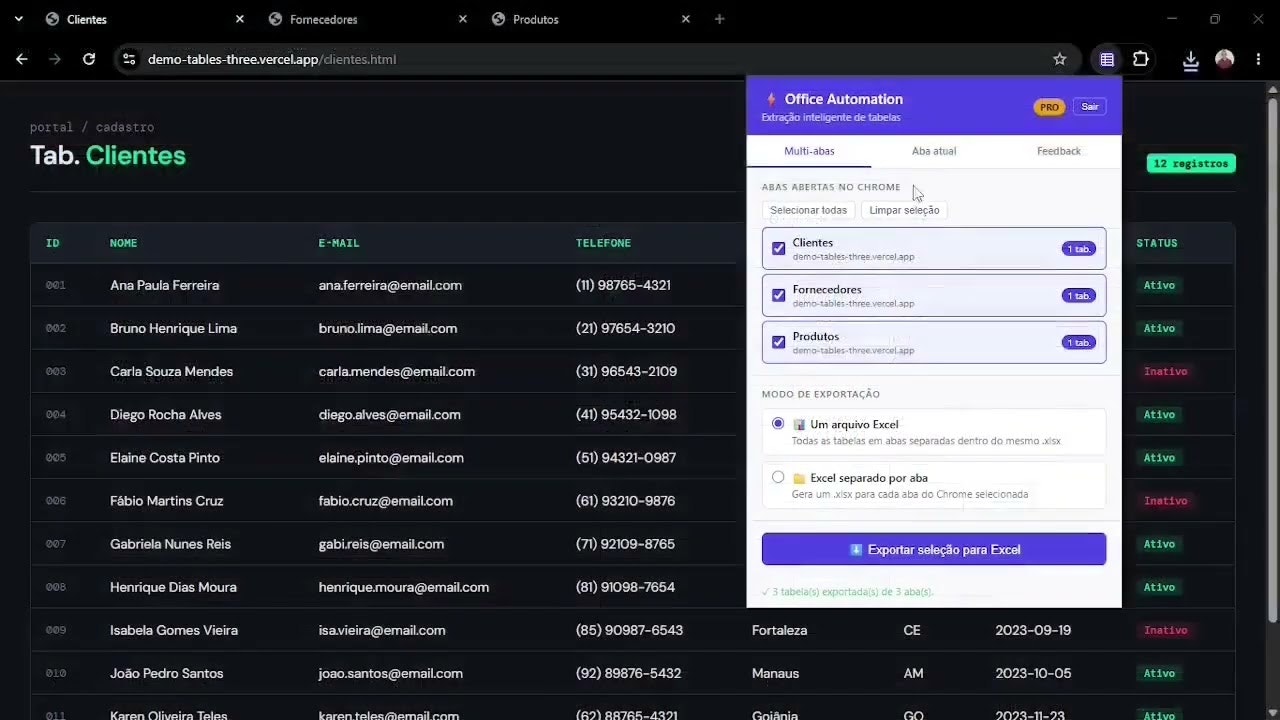
Task: Click the name Diego Rocha Alves
Action: 166,414
